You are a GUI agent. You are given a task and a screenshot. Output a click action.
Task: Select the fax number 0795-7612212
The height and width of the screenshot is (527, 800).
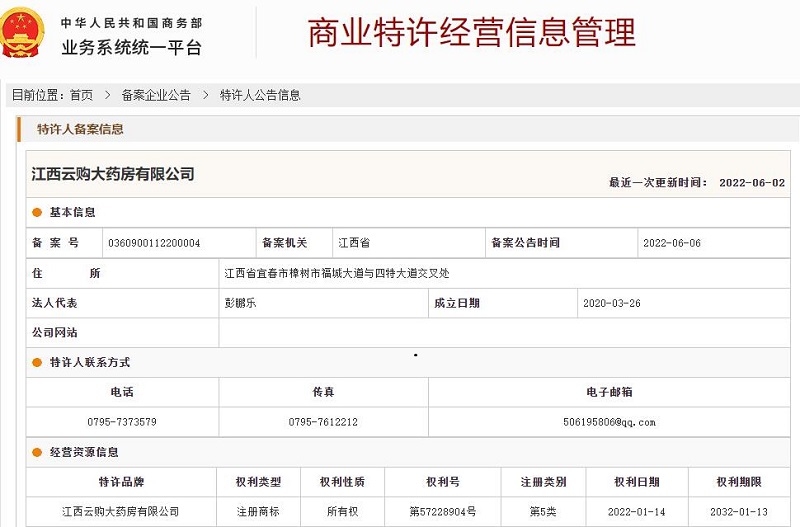pyautogui.click(x=323, y=422)
